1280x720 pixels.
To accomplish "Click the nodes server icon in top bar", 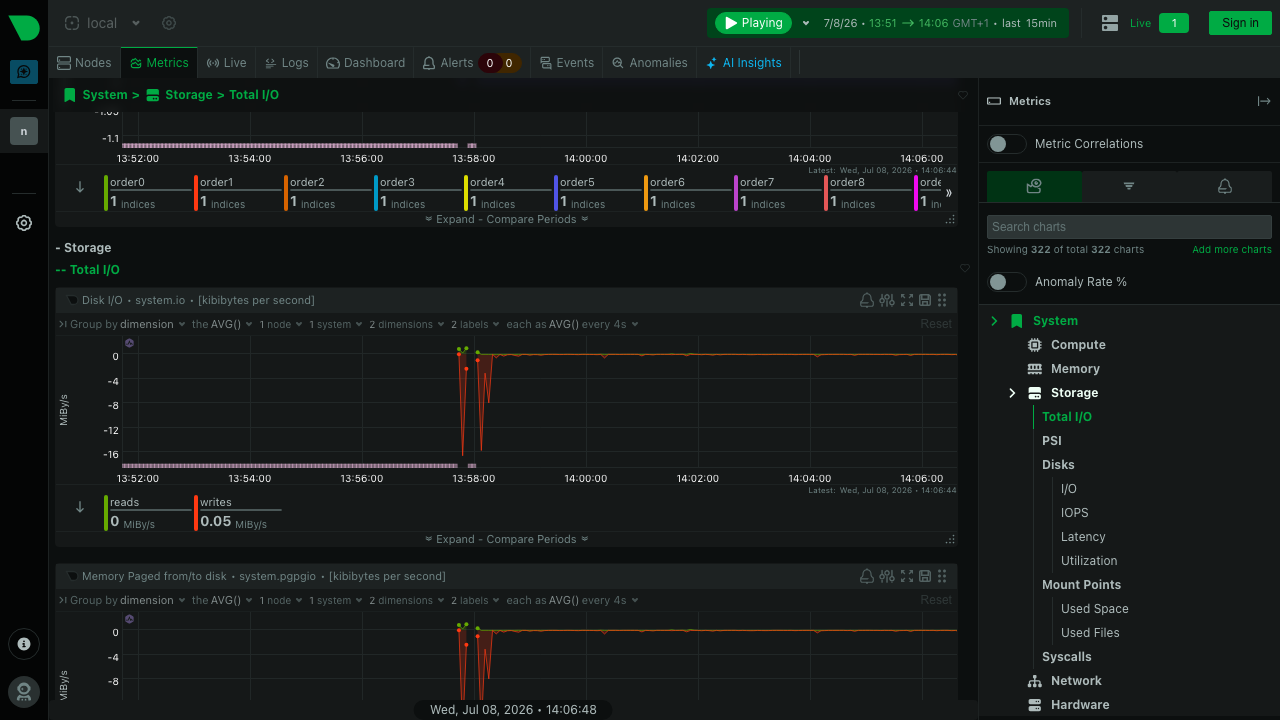I will (x=1109, y=23).
